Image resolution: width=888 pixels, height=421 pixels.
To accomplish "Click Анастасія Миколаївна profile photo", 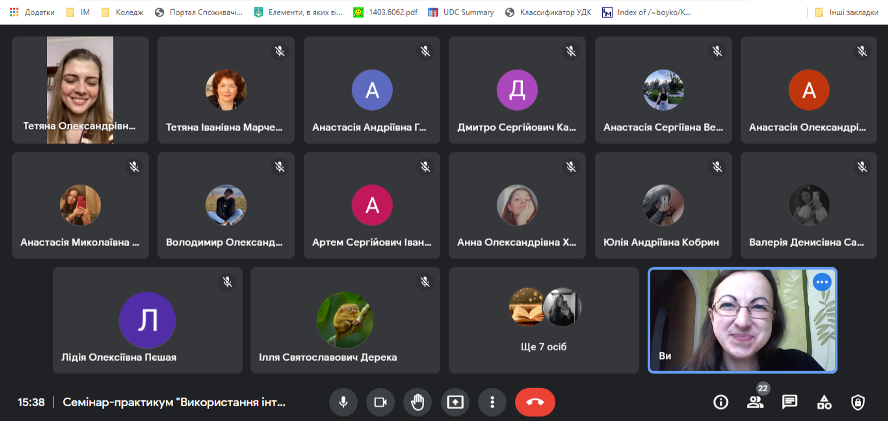I will [80, 205].
